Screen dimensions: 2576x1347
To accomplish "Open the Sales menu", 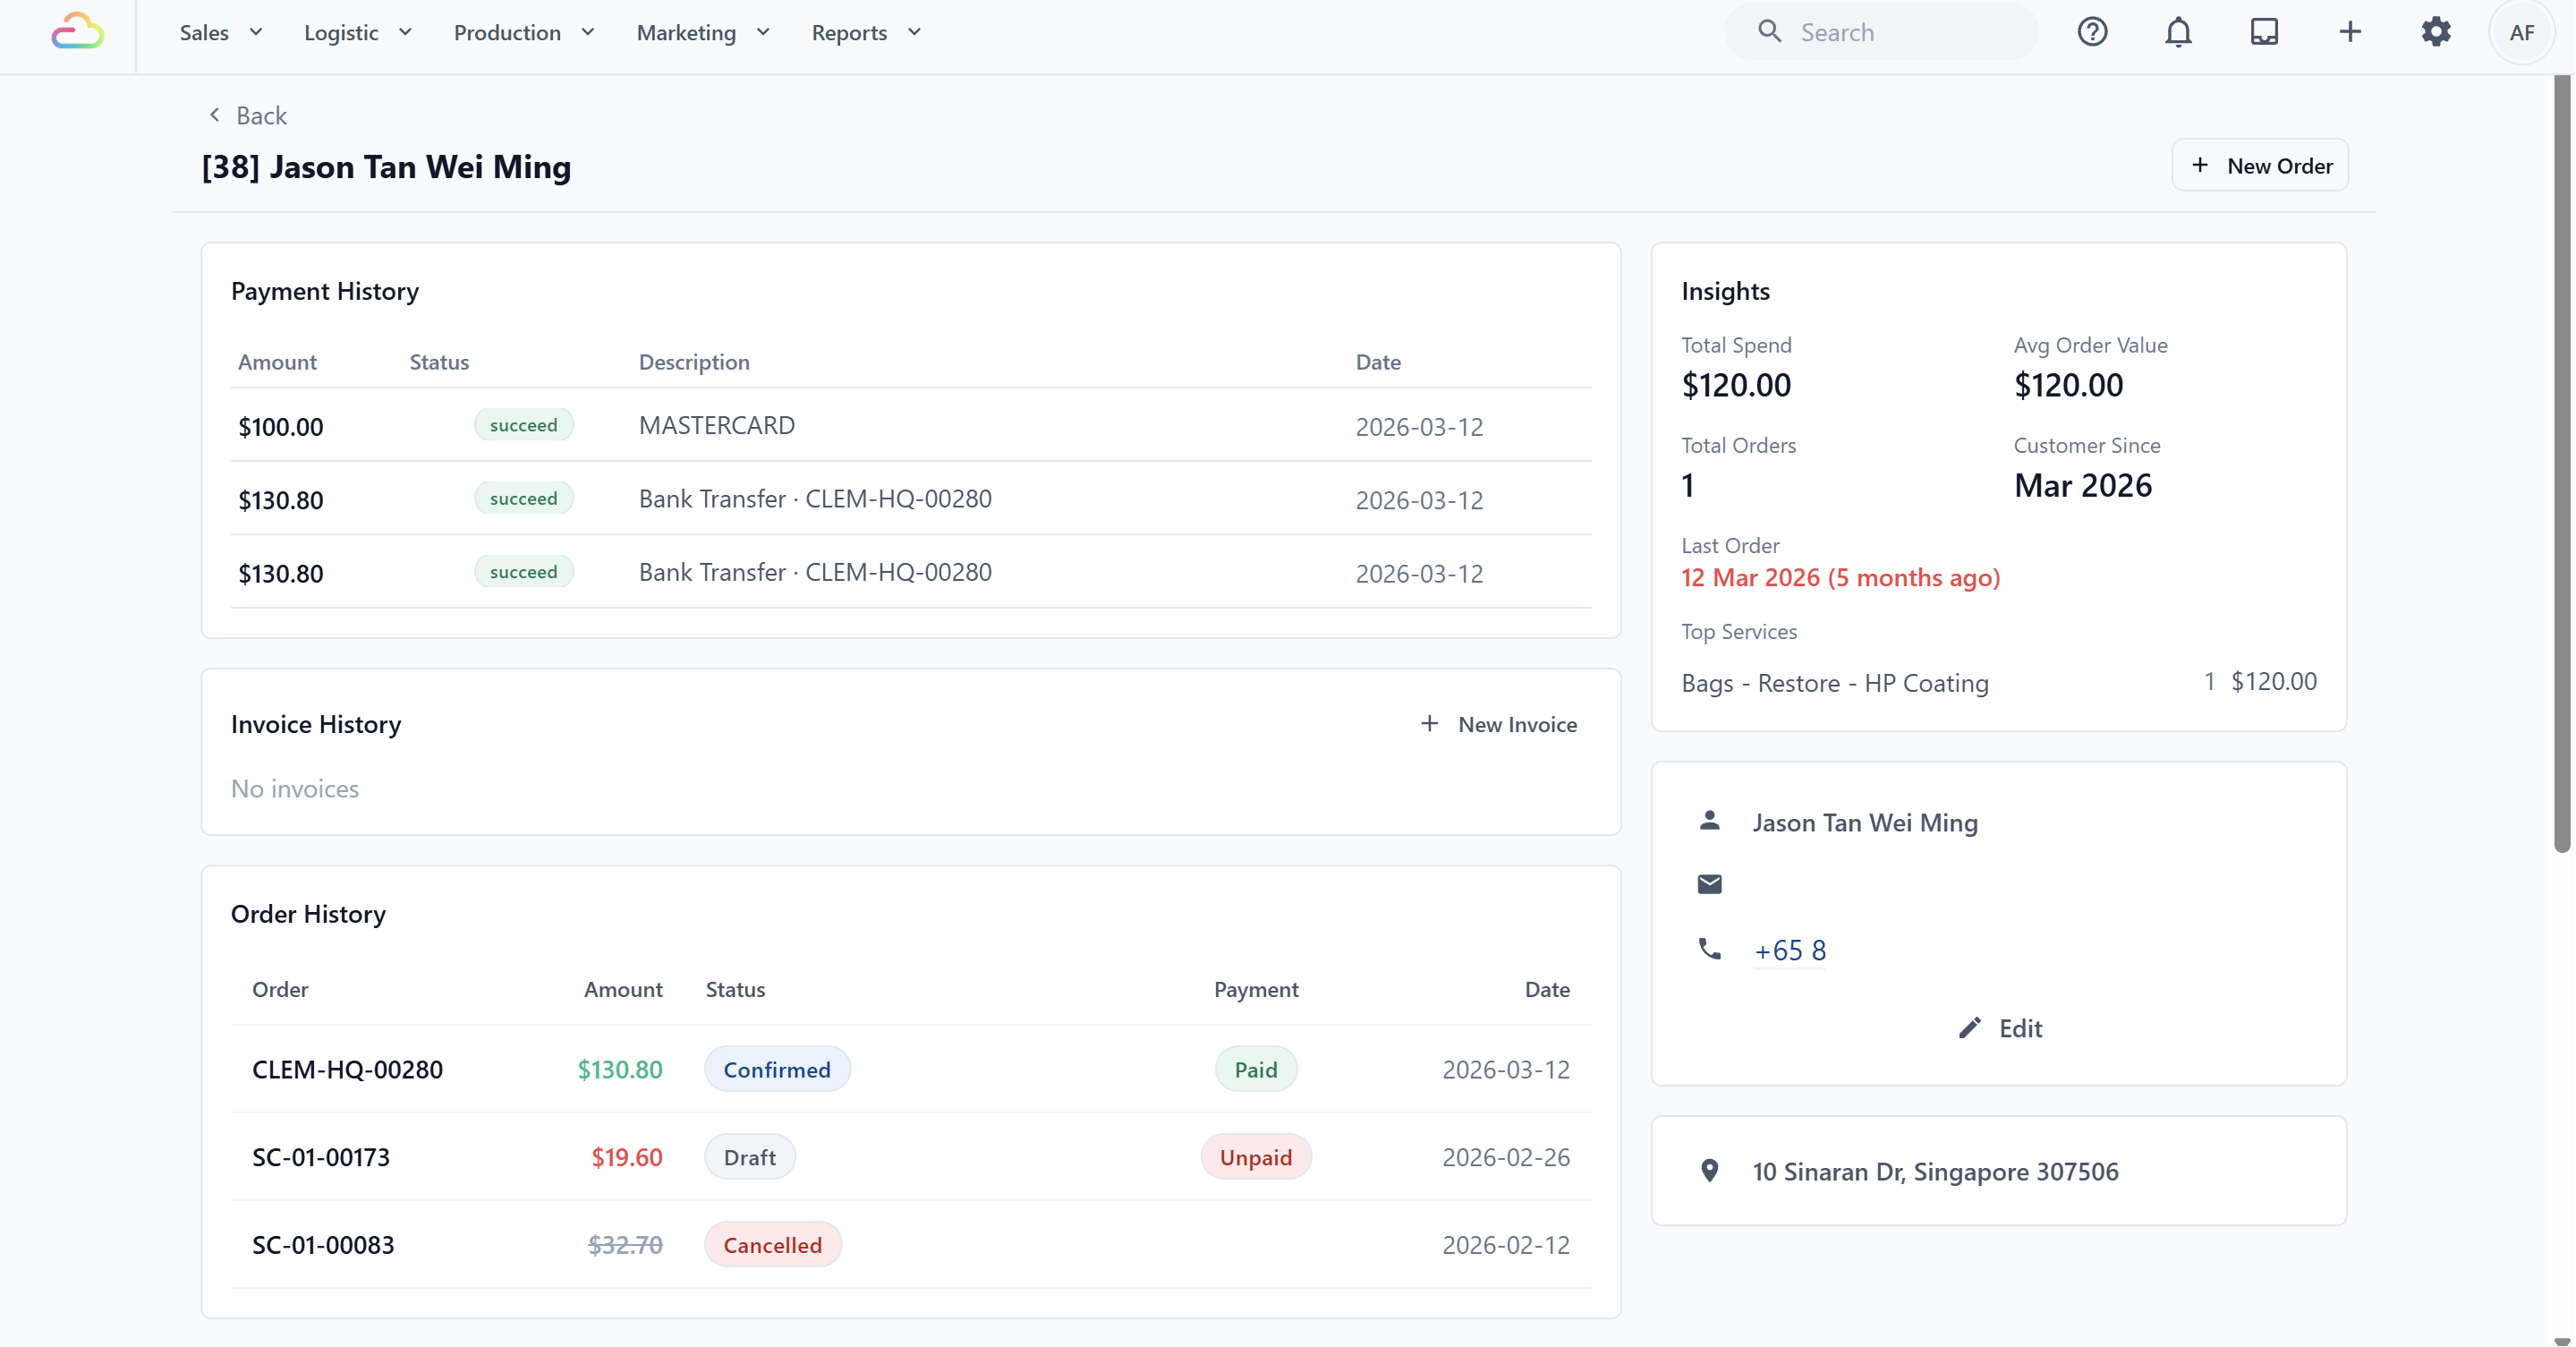I will point(221,32).
